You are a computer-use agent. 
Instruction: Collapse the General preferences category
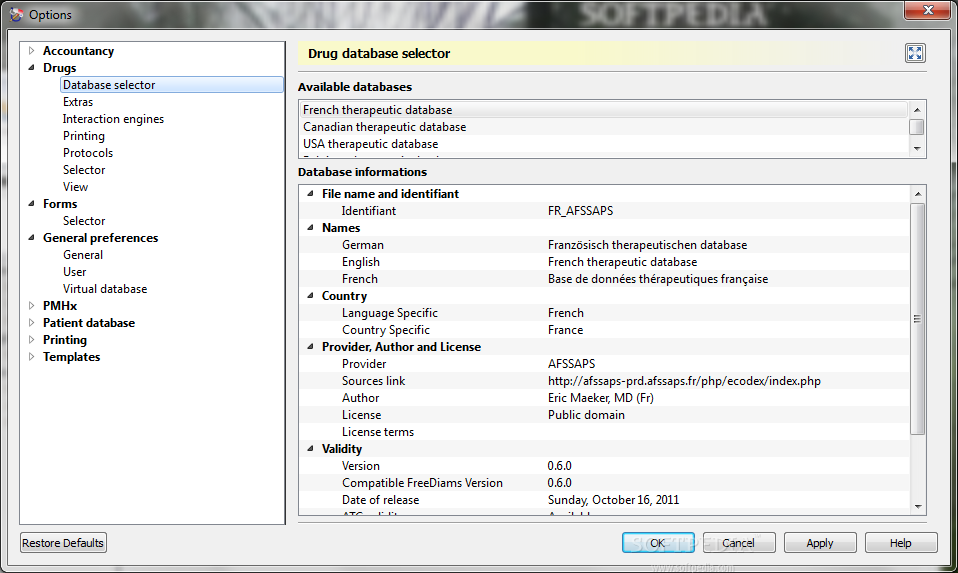(x=32, y=238)
